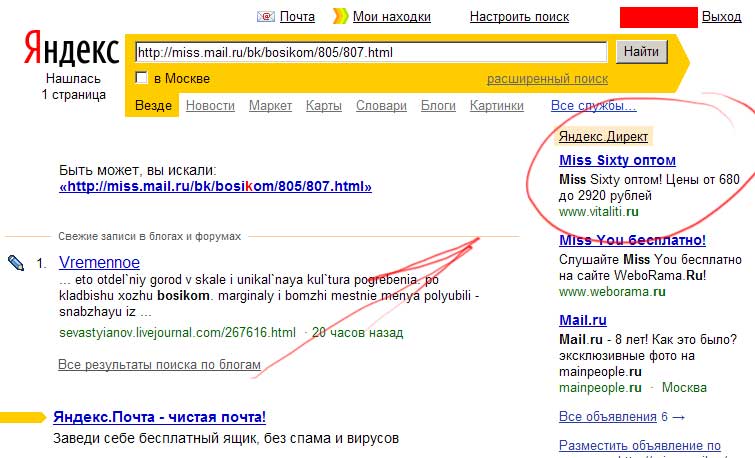
Task: Open Разместить объявление link
Action: click(x=639, y=445)
